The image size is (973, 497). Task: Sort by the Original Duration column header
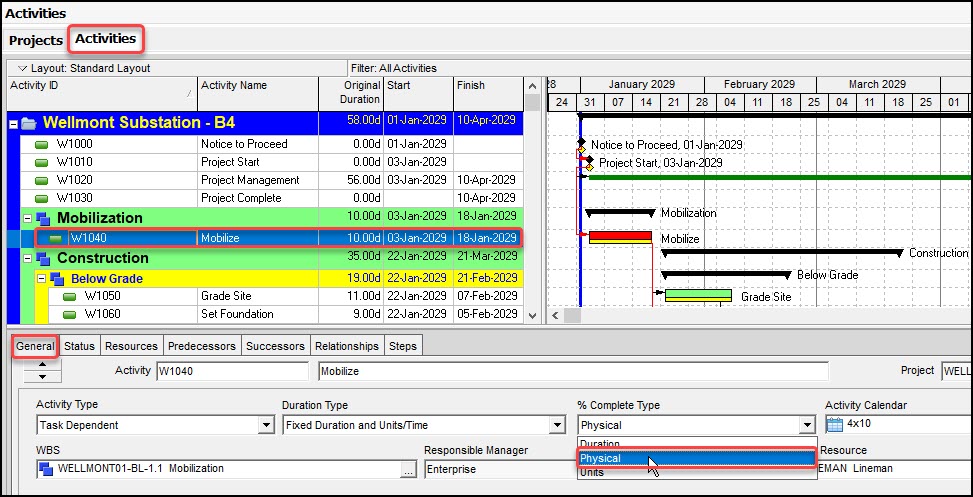click(351, 94)
